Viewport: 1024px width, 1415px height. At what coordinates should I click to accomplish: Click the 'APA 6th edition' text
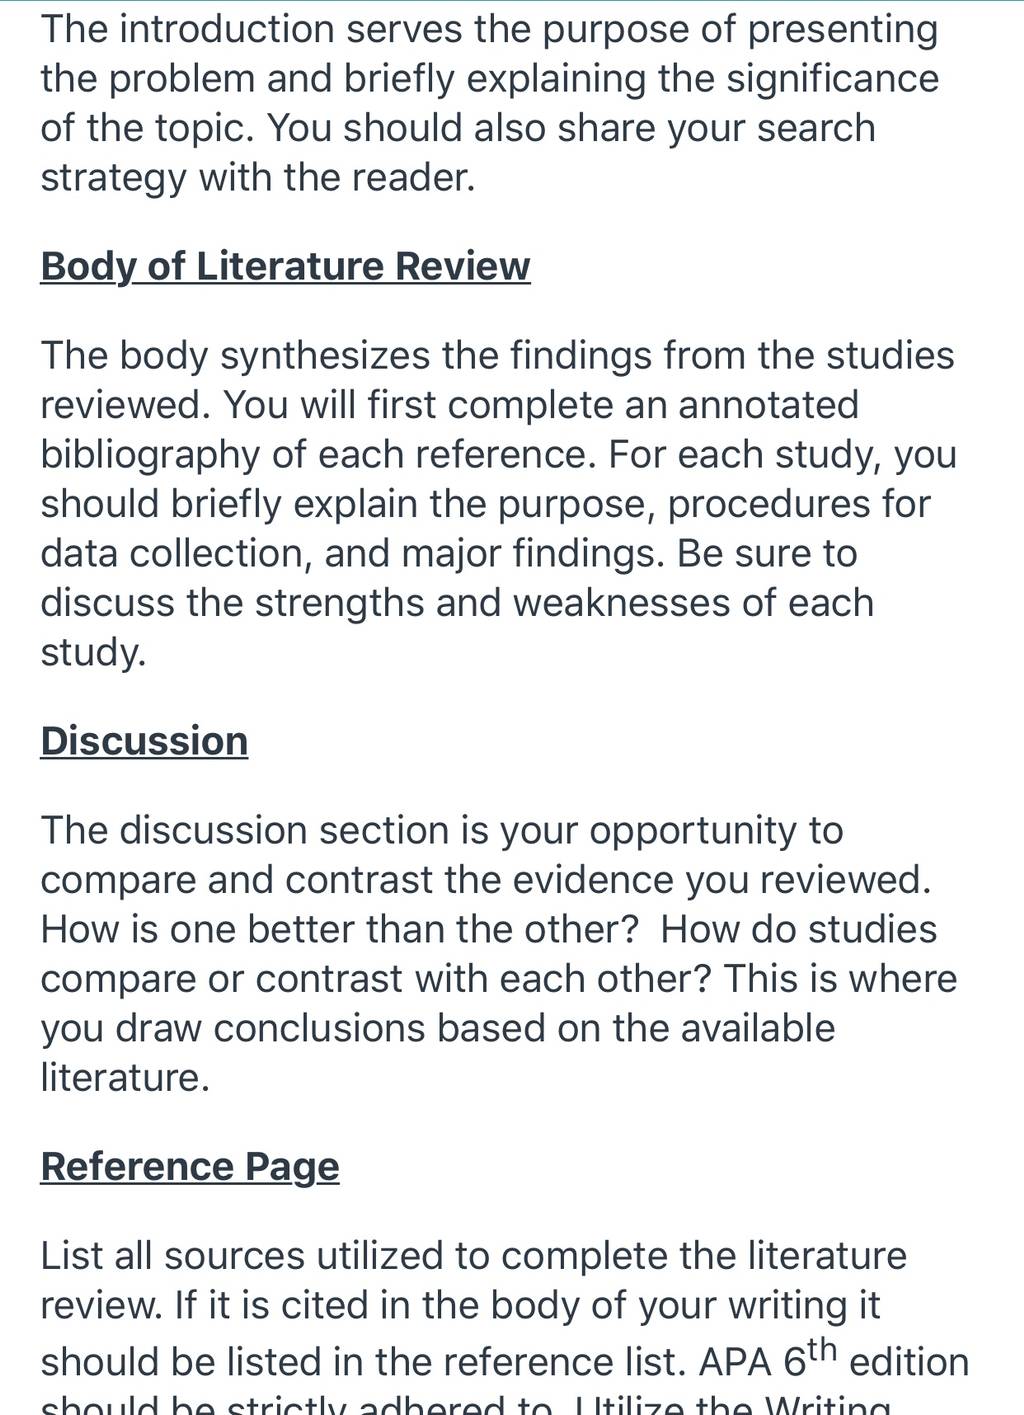pos(834,1358)
